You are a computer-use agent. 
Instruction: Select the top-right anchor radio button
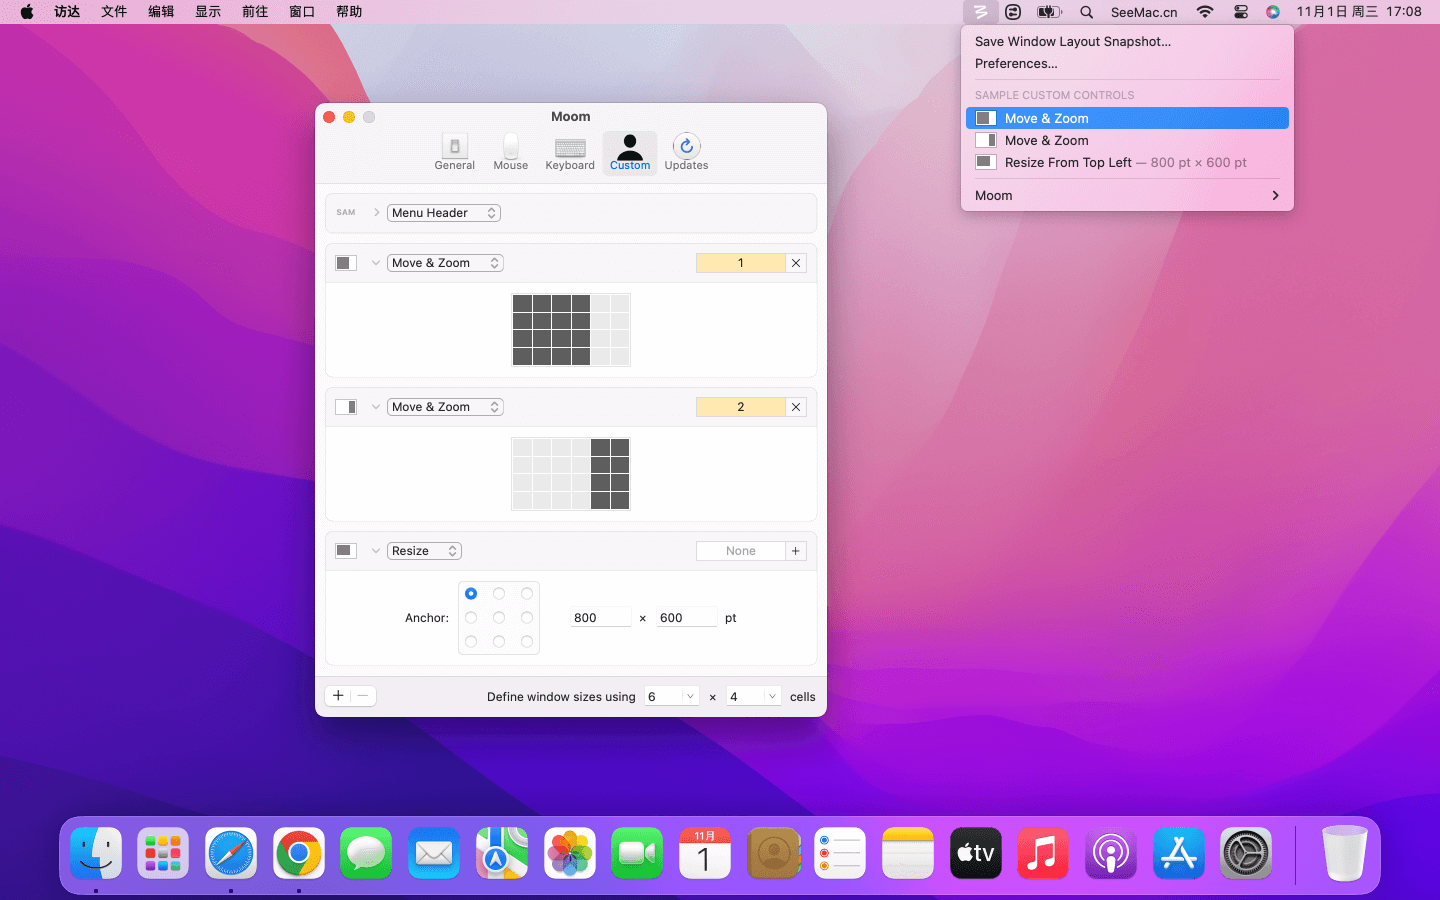coord(527,594)
